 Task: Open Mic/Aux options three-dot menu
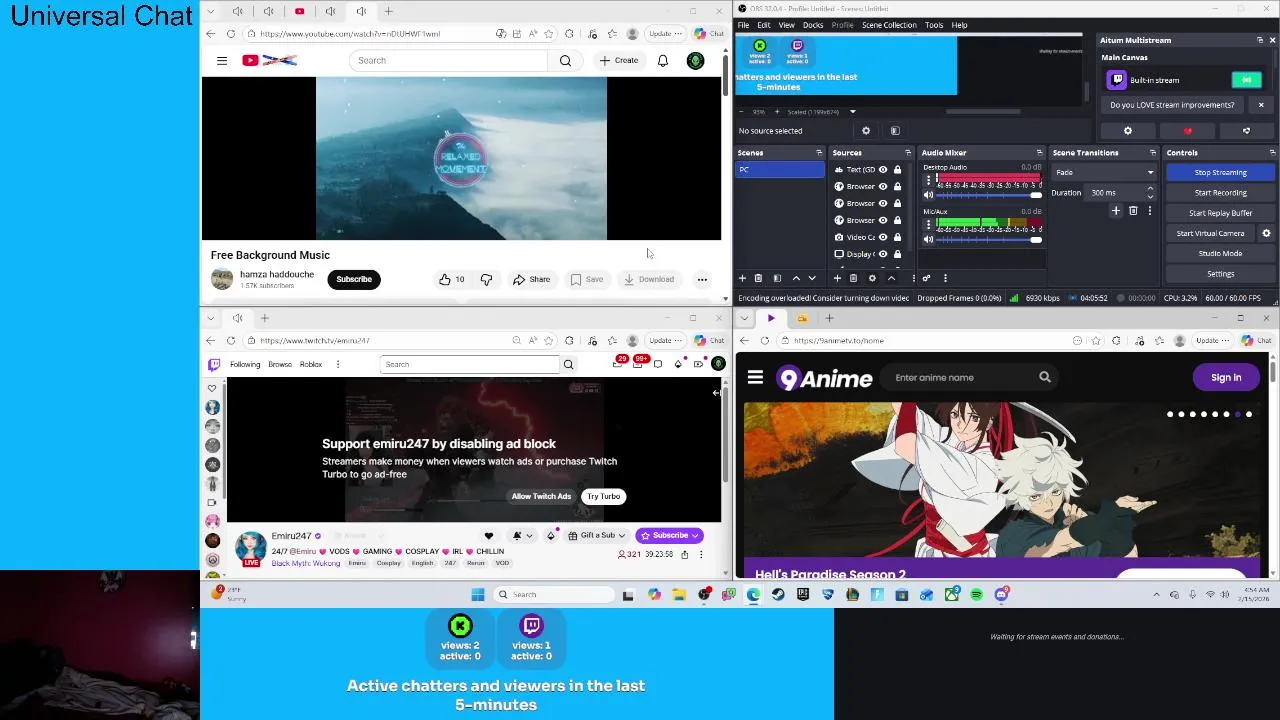coord(929,225)
